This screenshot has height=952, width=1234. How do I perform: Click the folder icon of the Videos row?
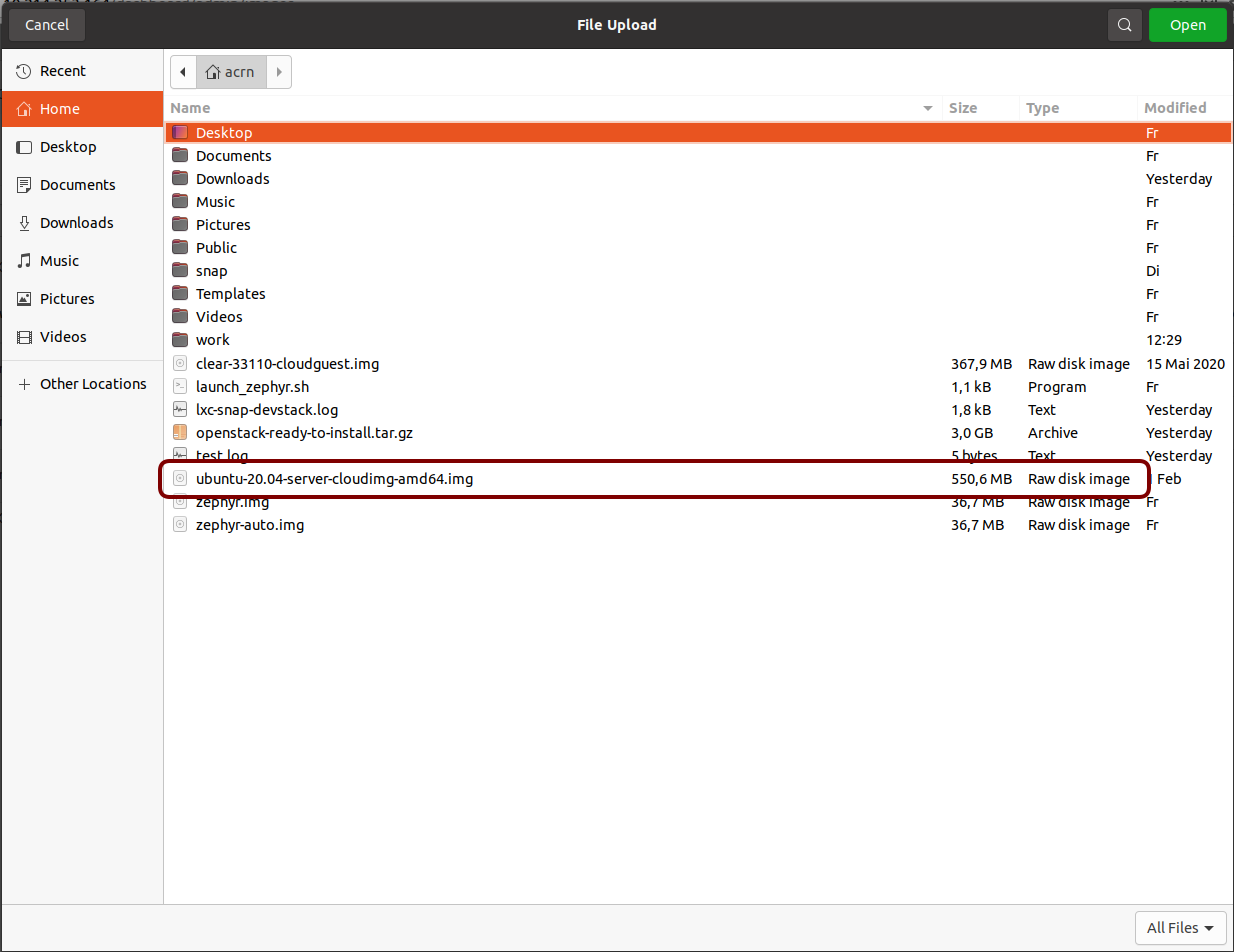click(180, 316)
